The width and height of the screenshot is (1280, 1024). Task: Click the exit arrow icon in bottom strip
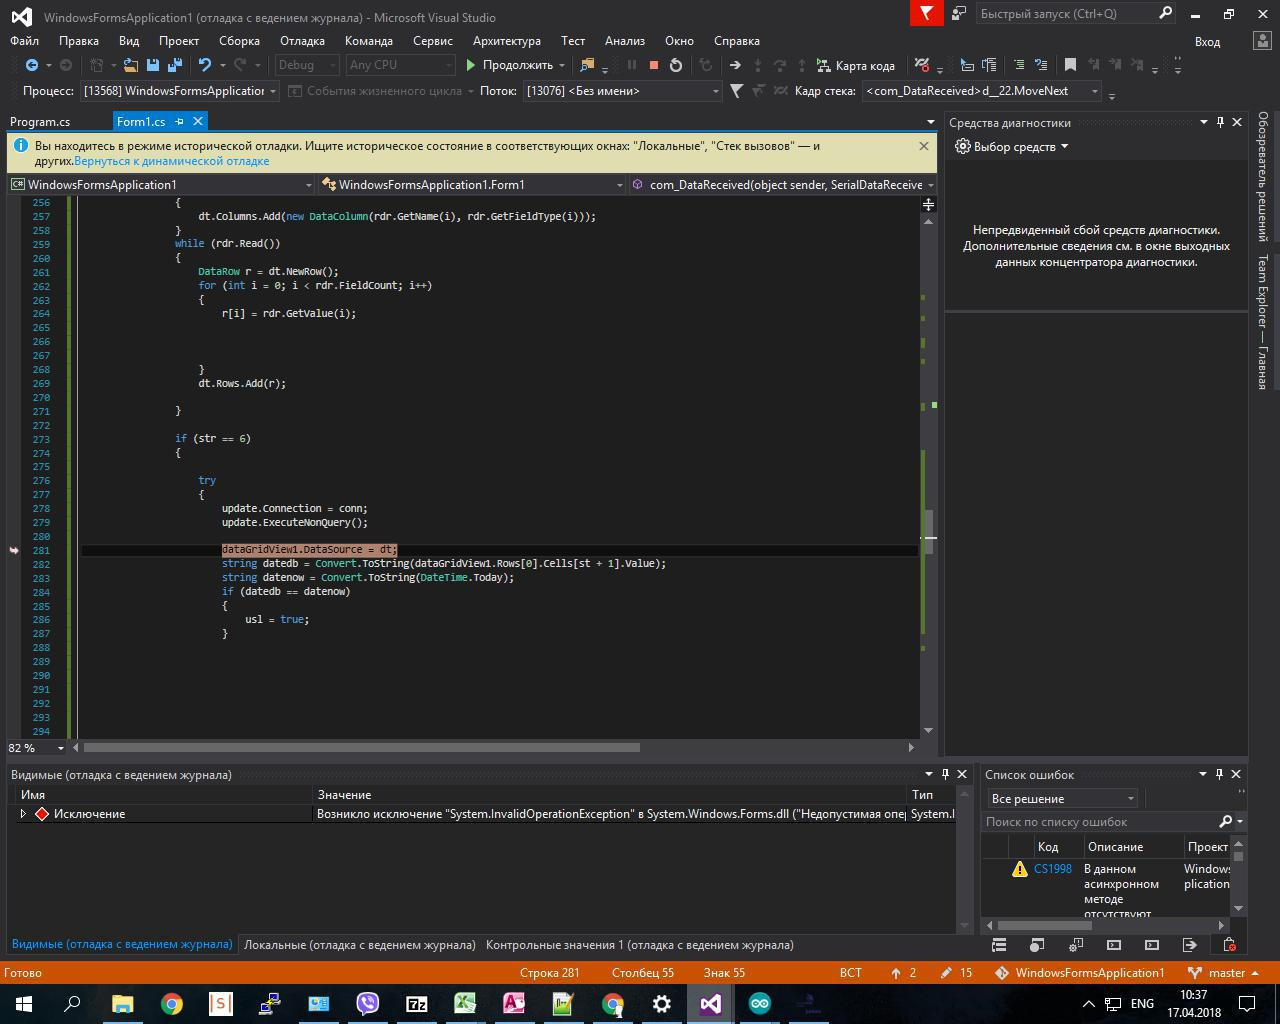1190,945
